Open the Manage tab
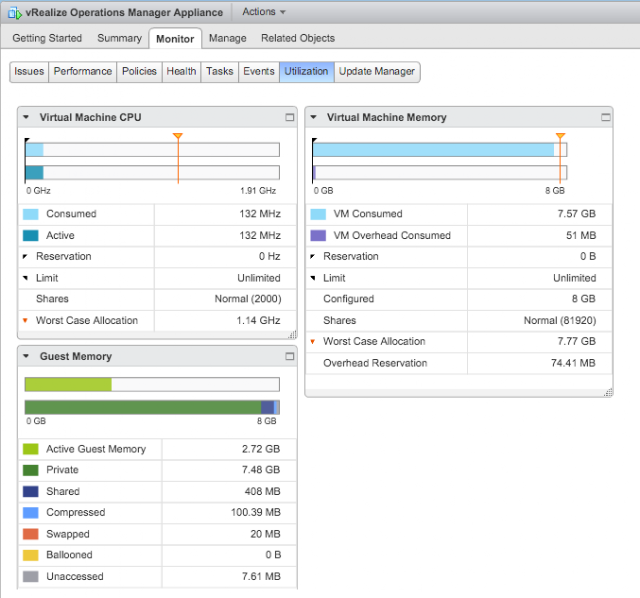 coord(227,38)
